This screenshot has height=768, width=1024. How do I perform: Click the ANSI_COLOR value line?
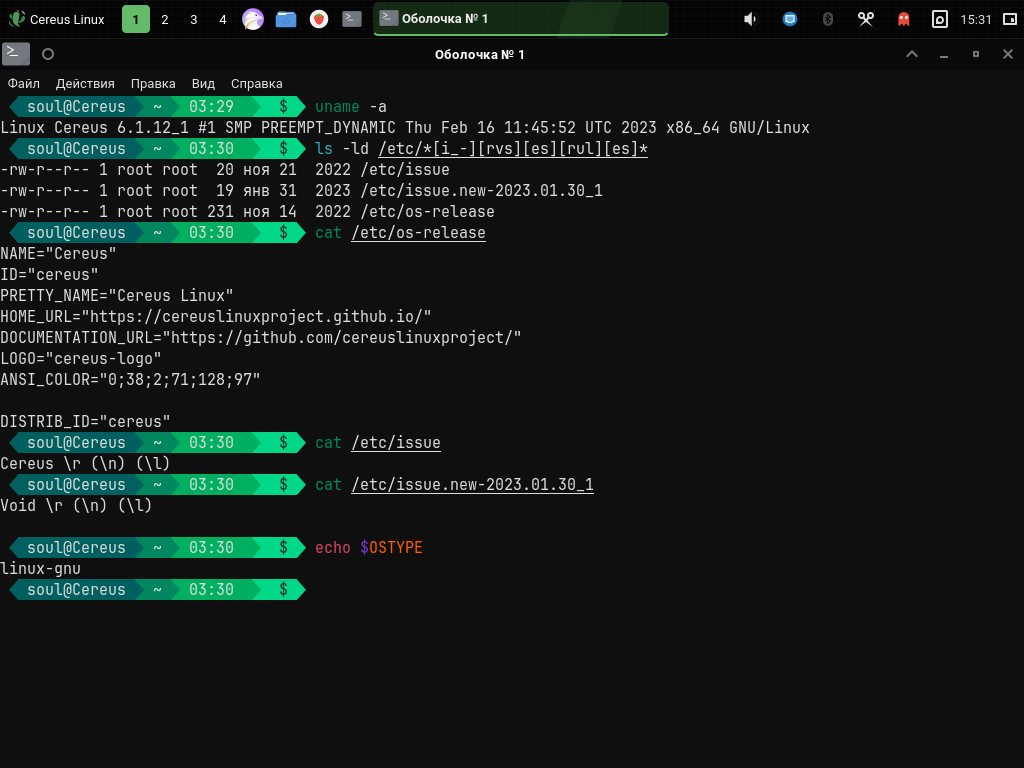click(x=130, y=379)
